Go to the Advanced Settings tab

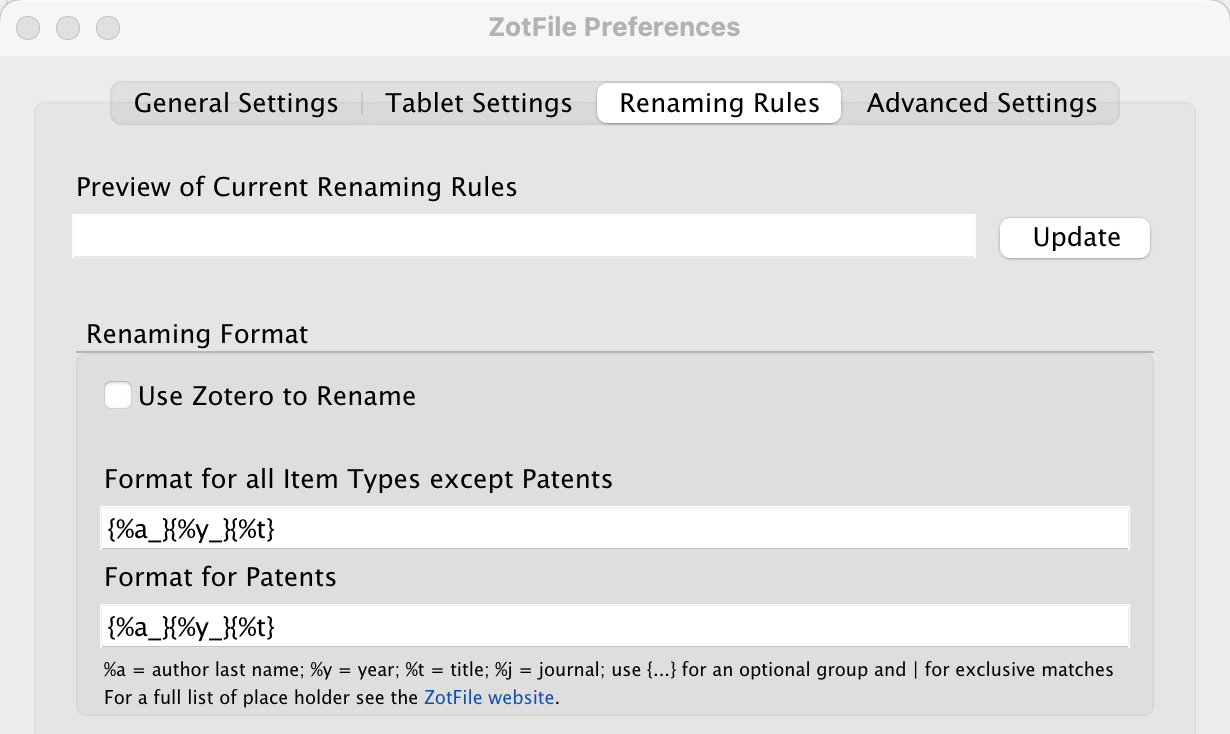[981, 104]
